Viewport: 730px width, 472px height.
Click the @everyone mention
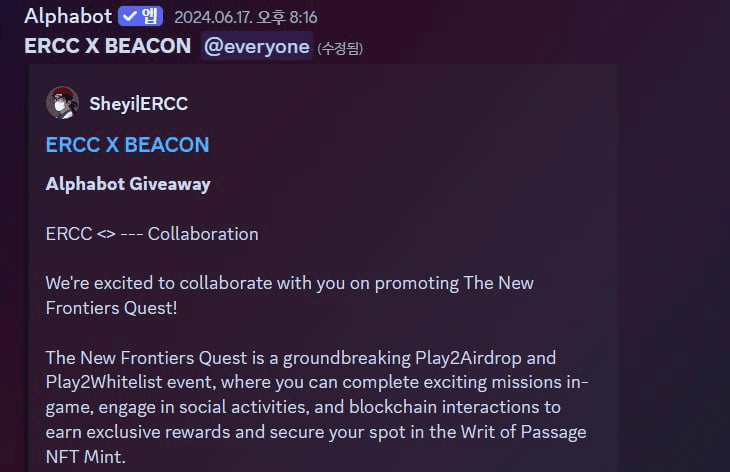tap(257, 47)
